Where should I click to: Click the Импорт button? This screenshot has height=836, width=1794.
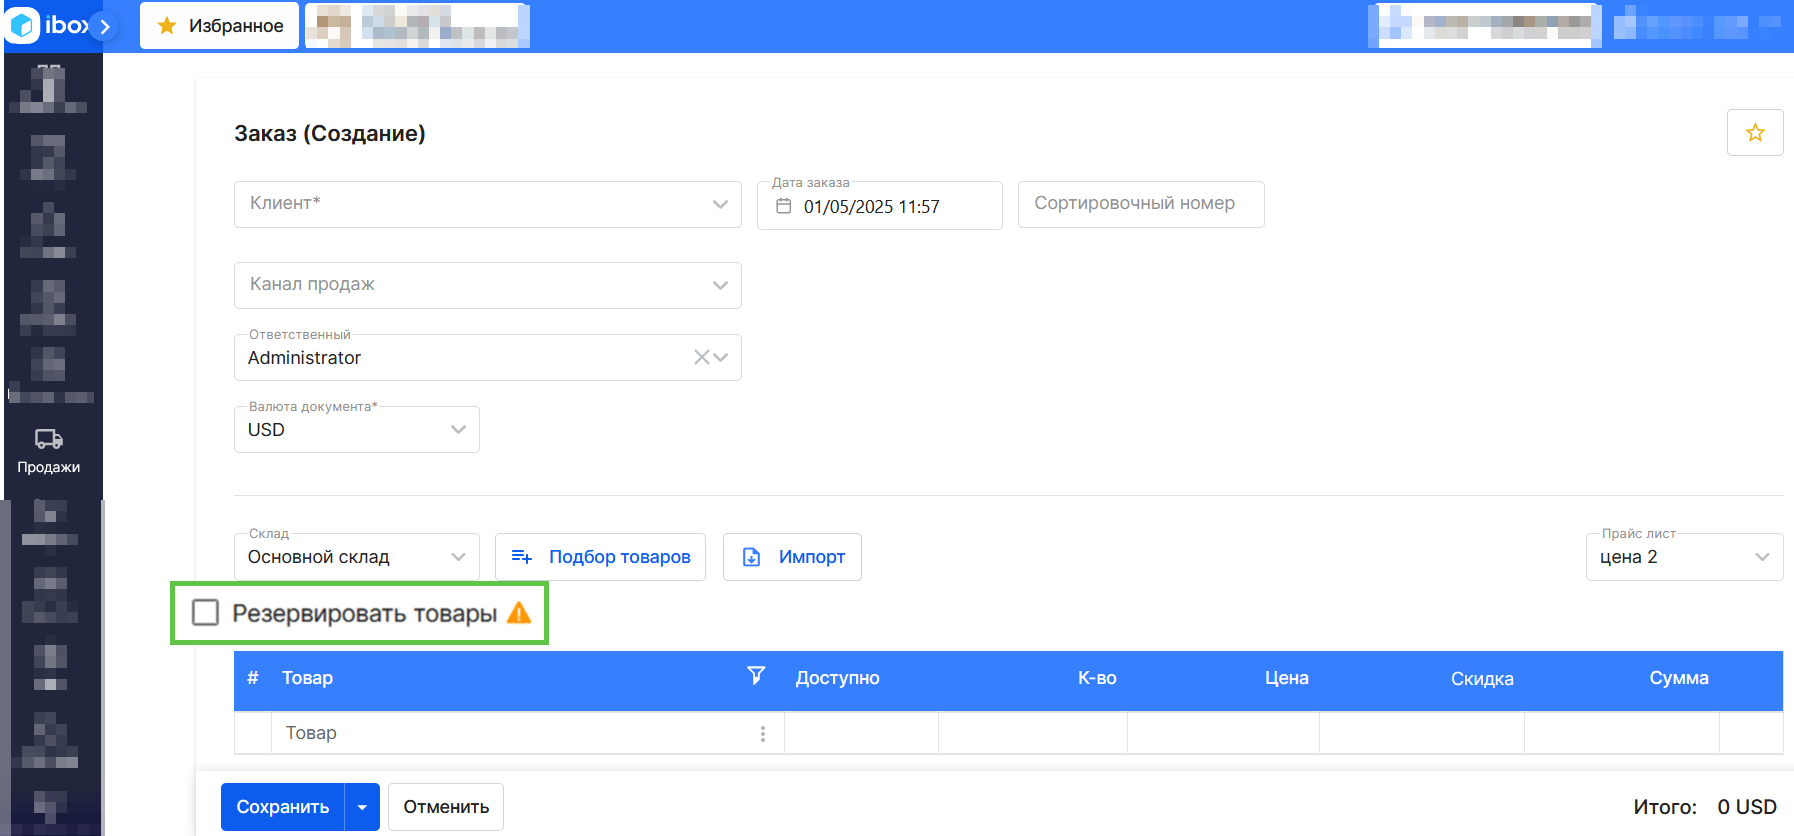(792, 557)
